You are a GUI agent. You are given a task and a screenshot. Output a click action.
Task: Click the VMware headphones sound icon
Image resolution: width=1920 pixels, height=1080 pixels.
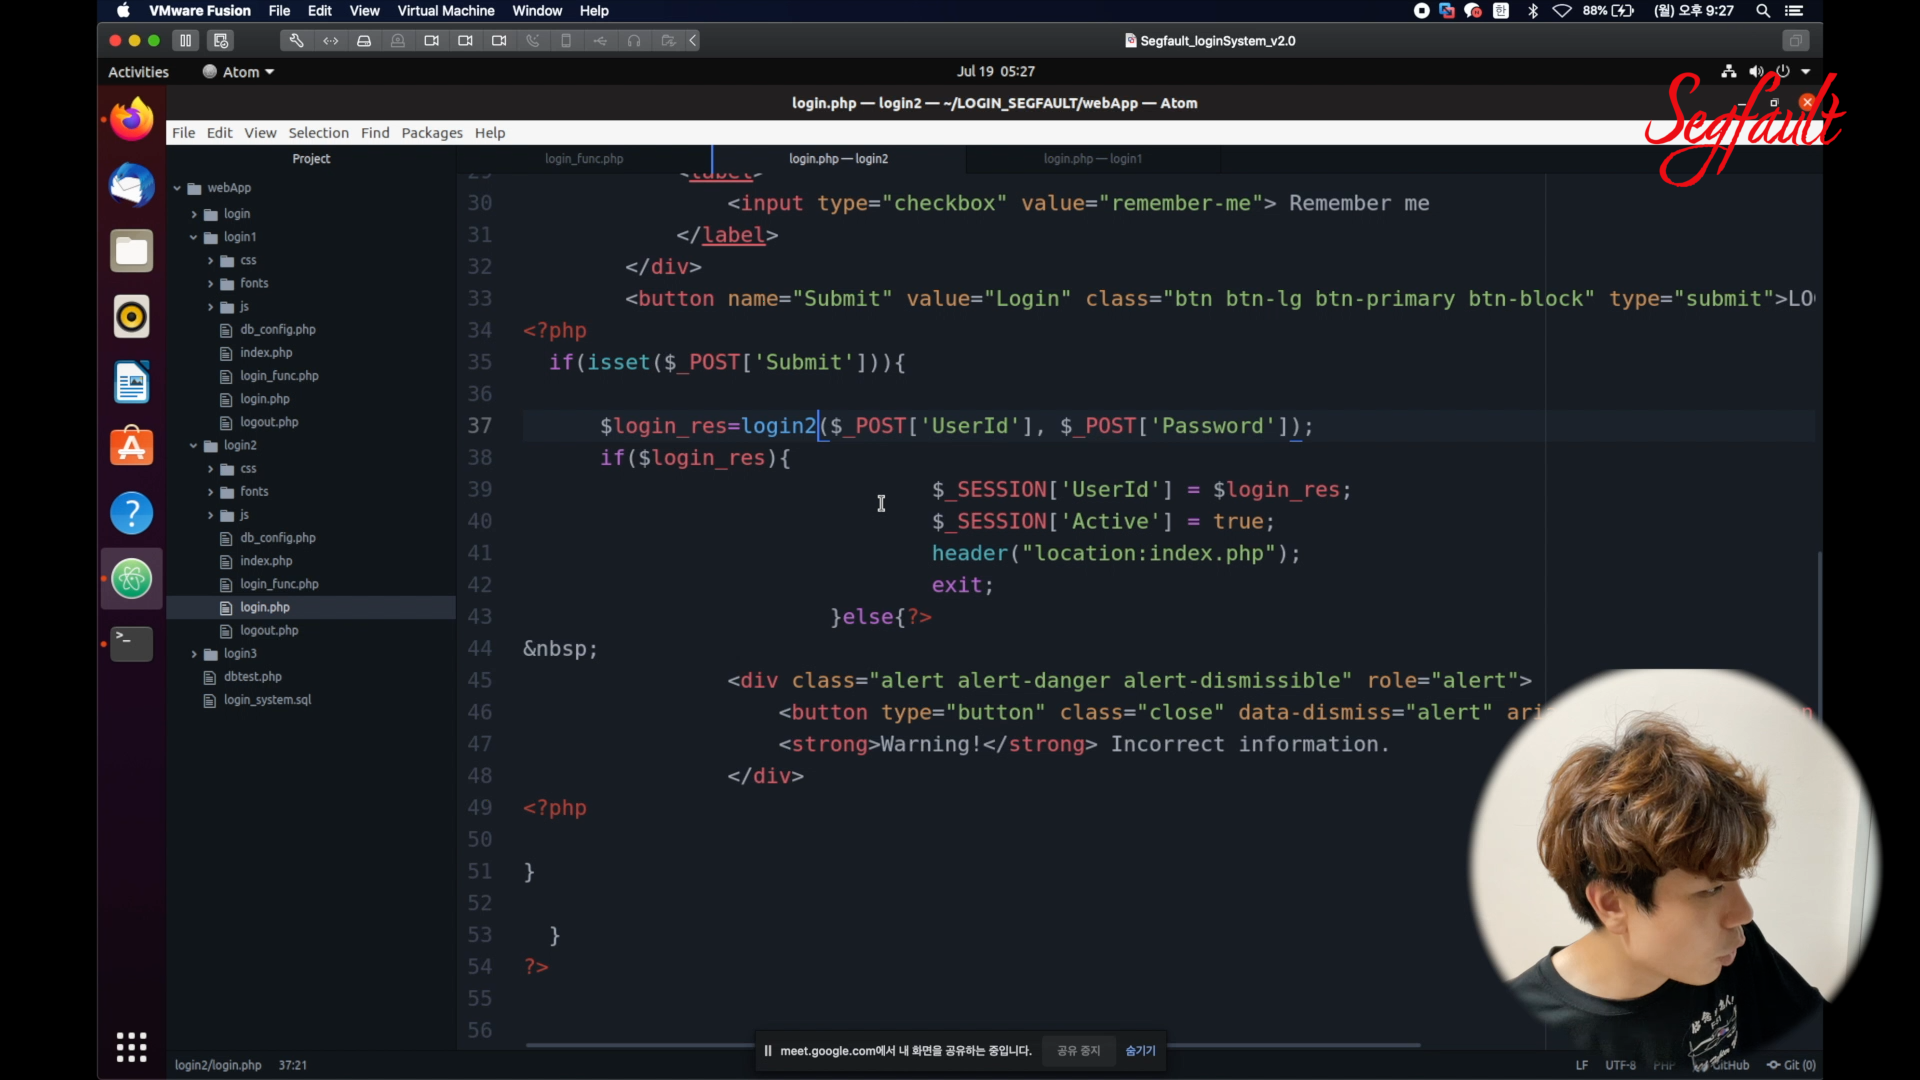pyautogui.click(x=634, y=41)
